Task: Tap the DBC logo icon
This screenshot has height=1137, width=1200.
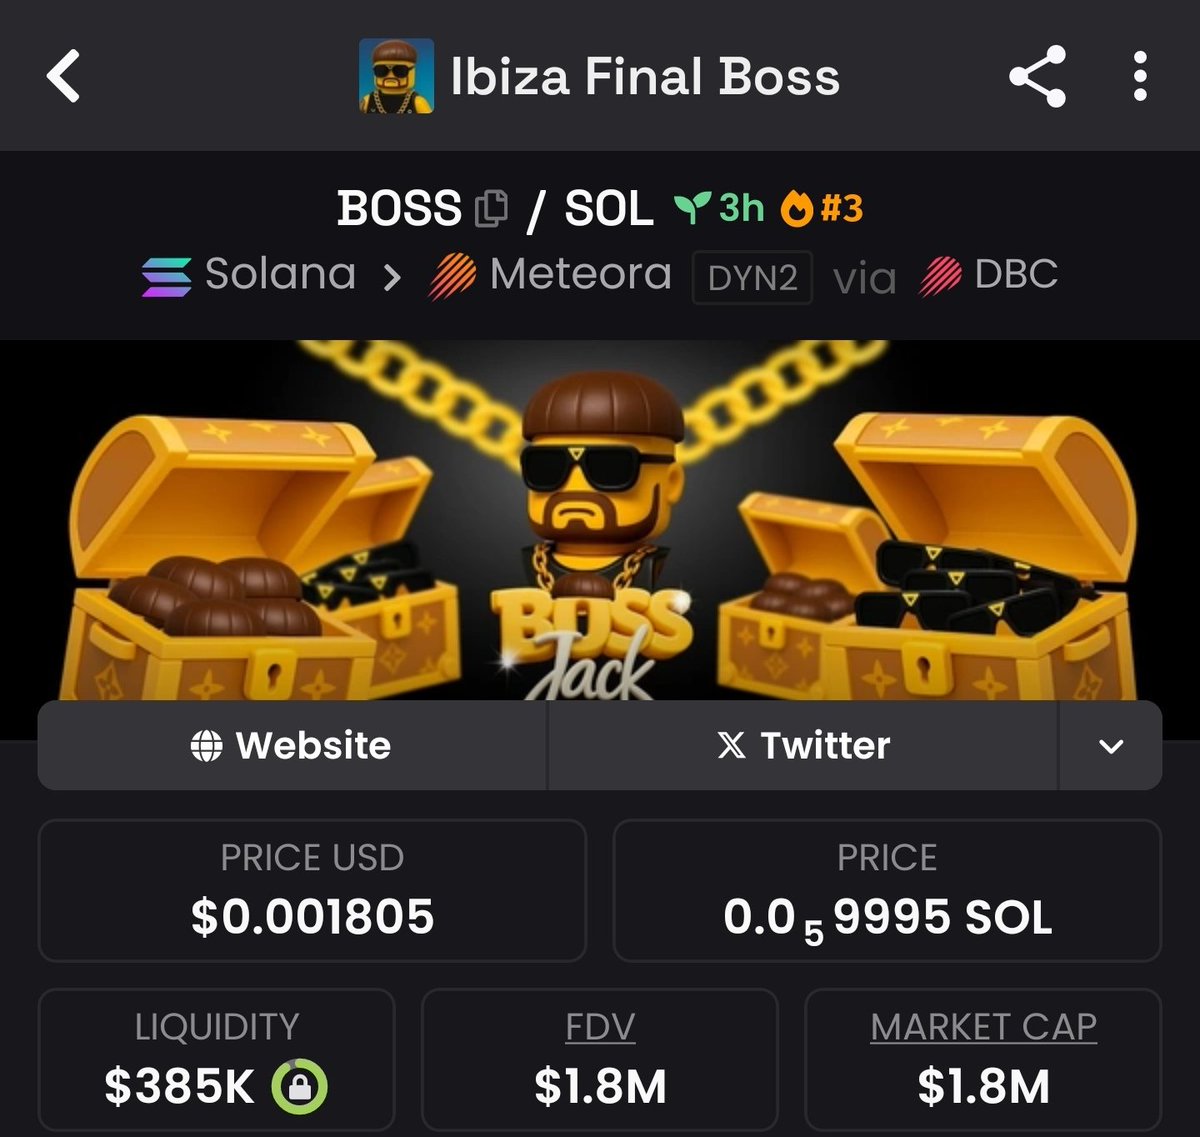Action: [941, 277]
